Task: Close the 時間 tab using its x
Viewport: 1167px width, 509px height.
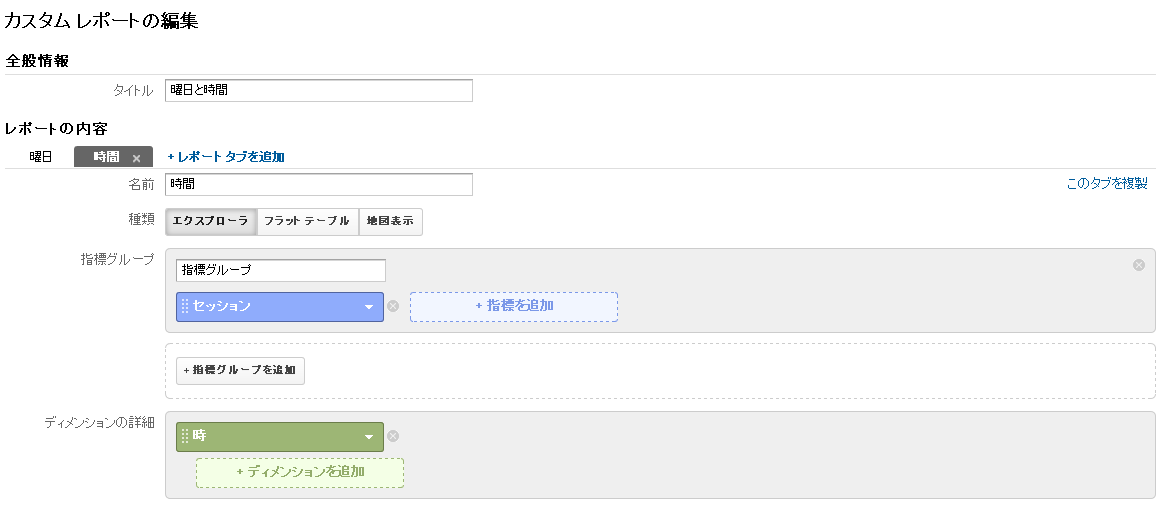Action: click(x=136, y=158)
